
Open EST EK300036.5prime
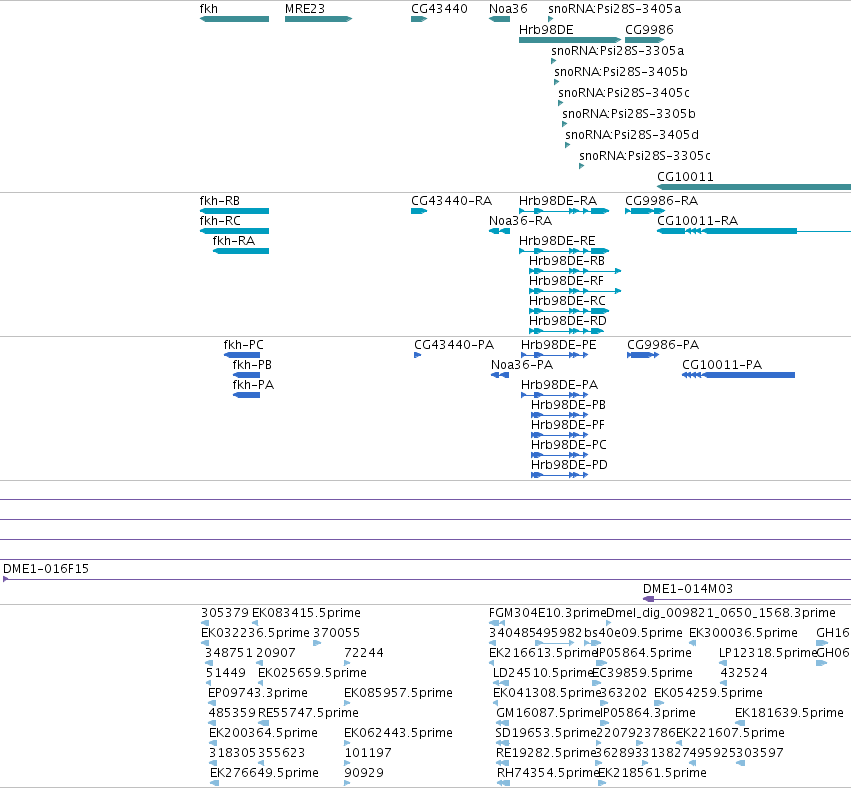click(693, 643)
